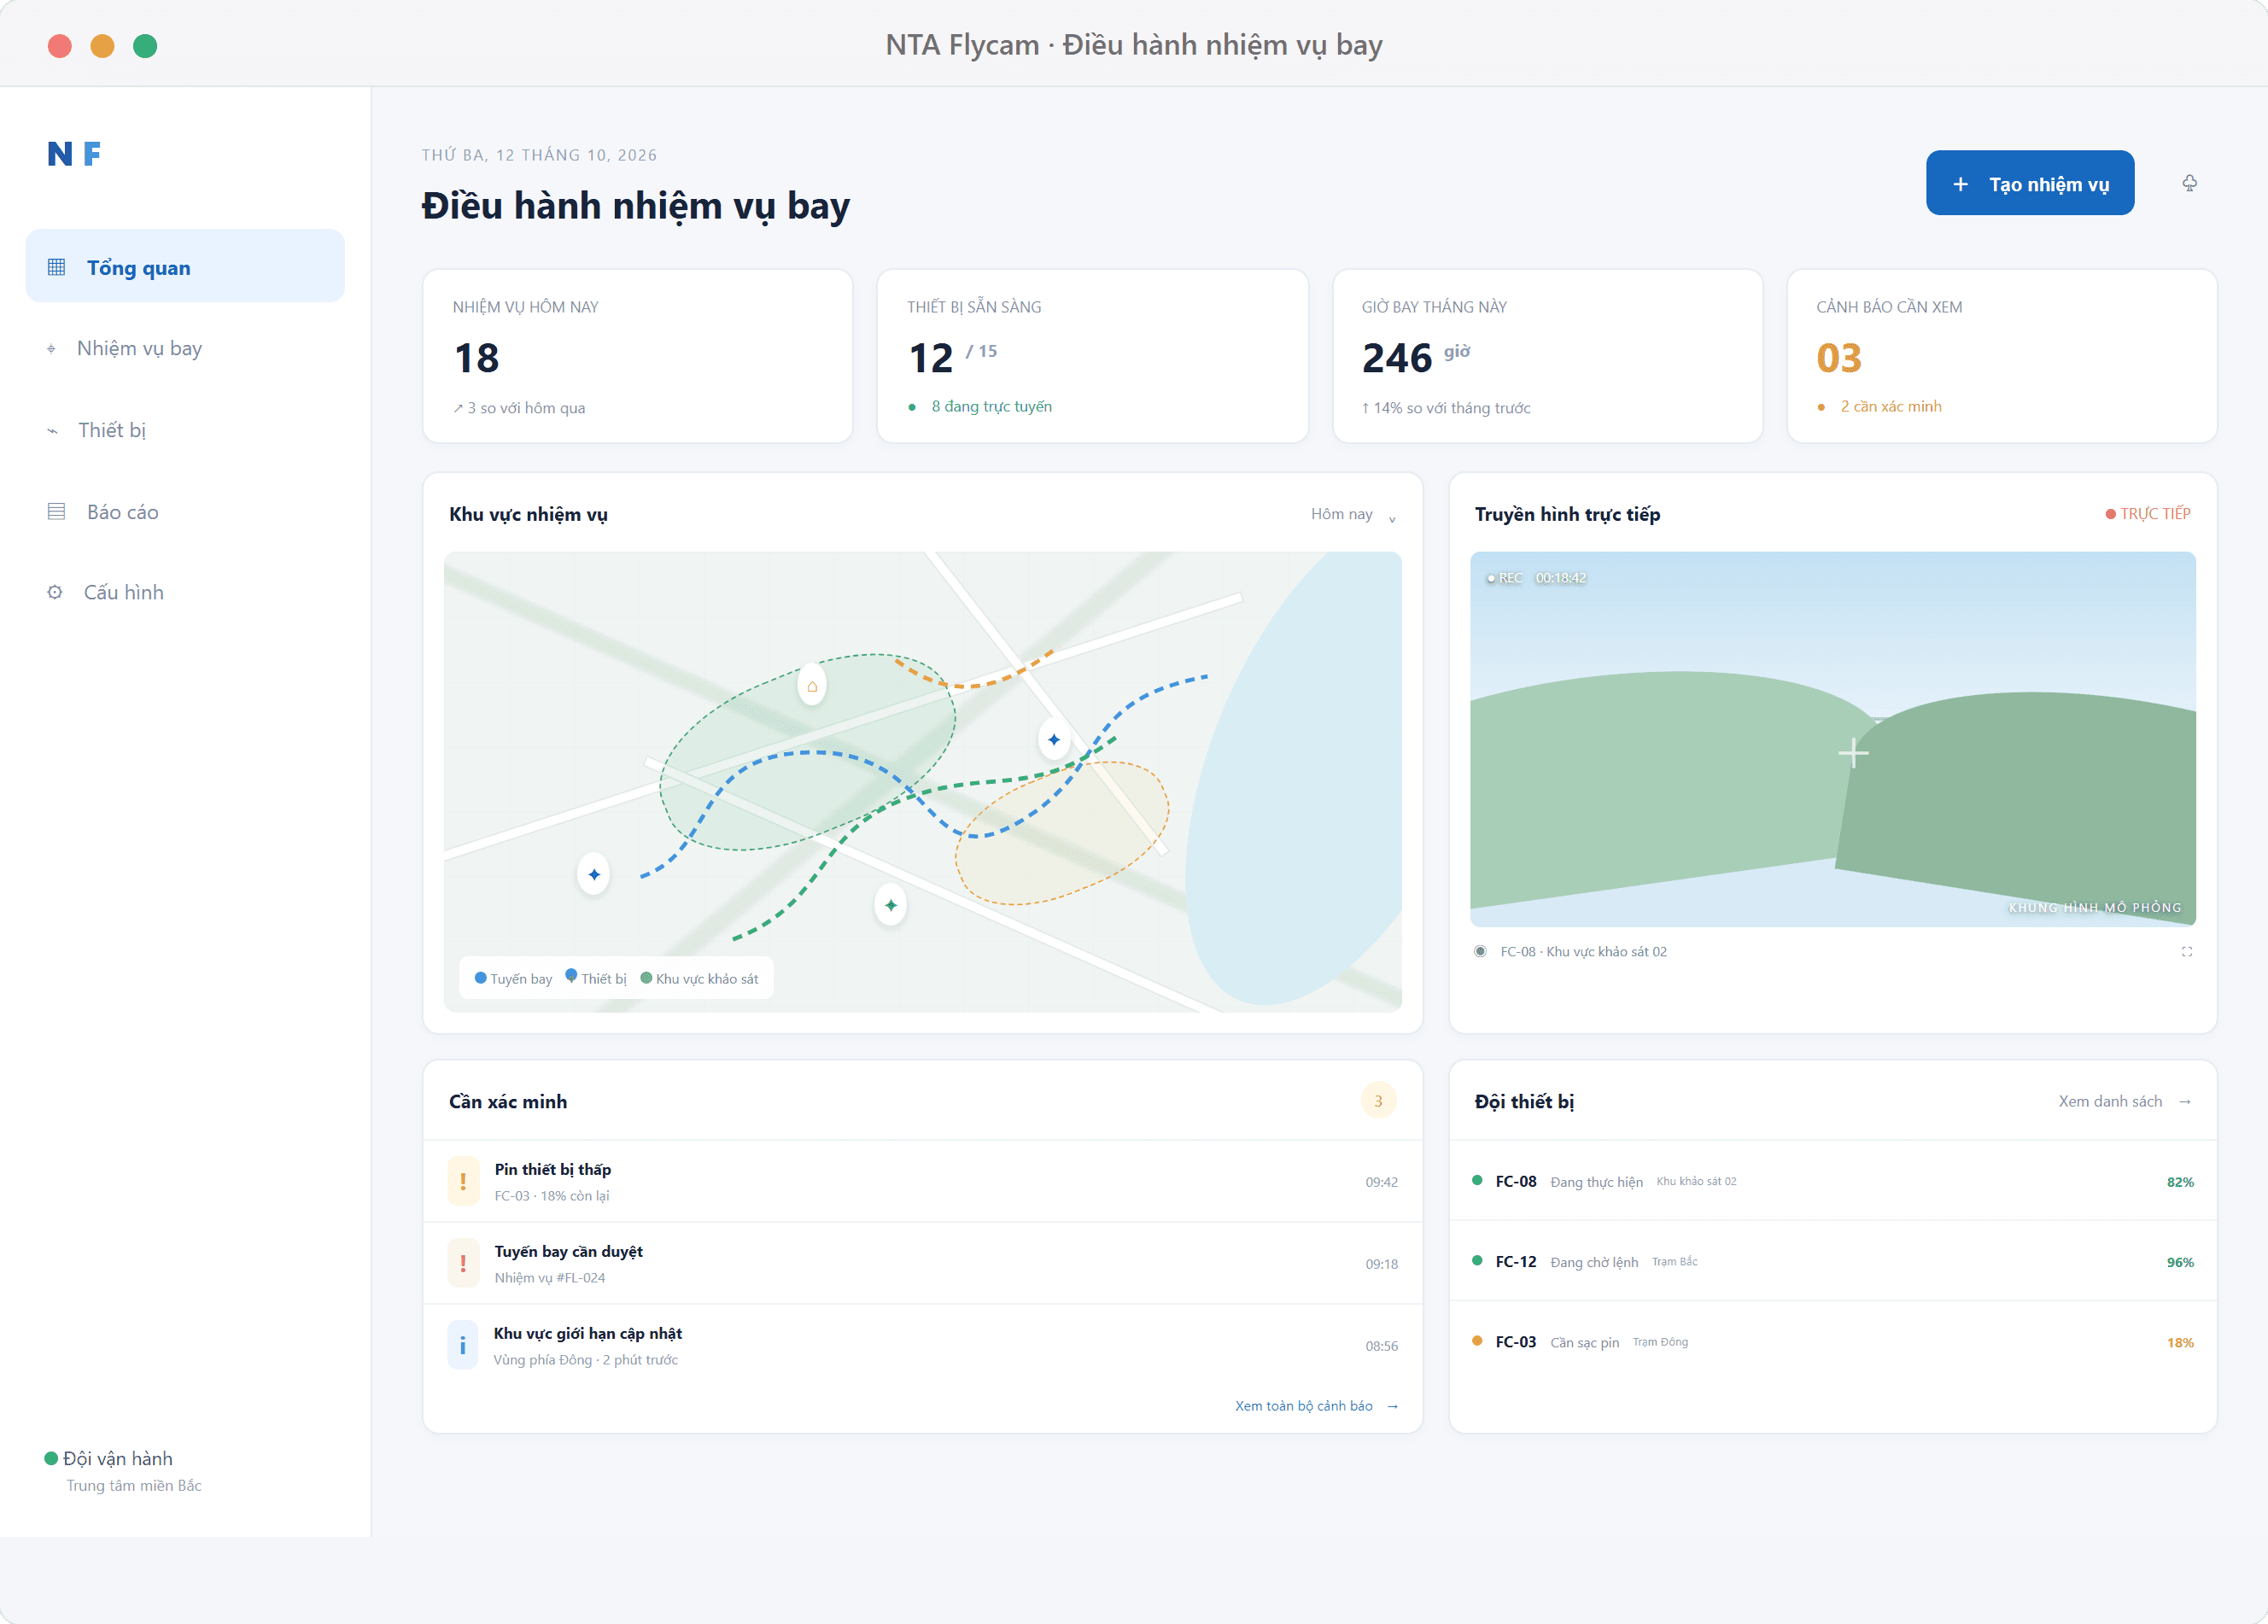
Task: Open the Hôm nay period dropdown
Action: (x=1354, y=514)
